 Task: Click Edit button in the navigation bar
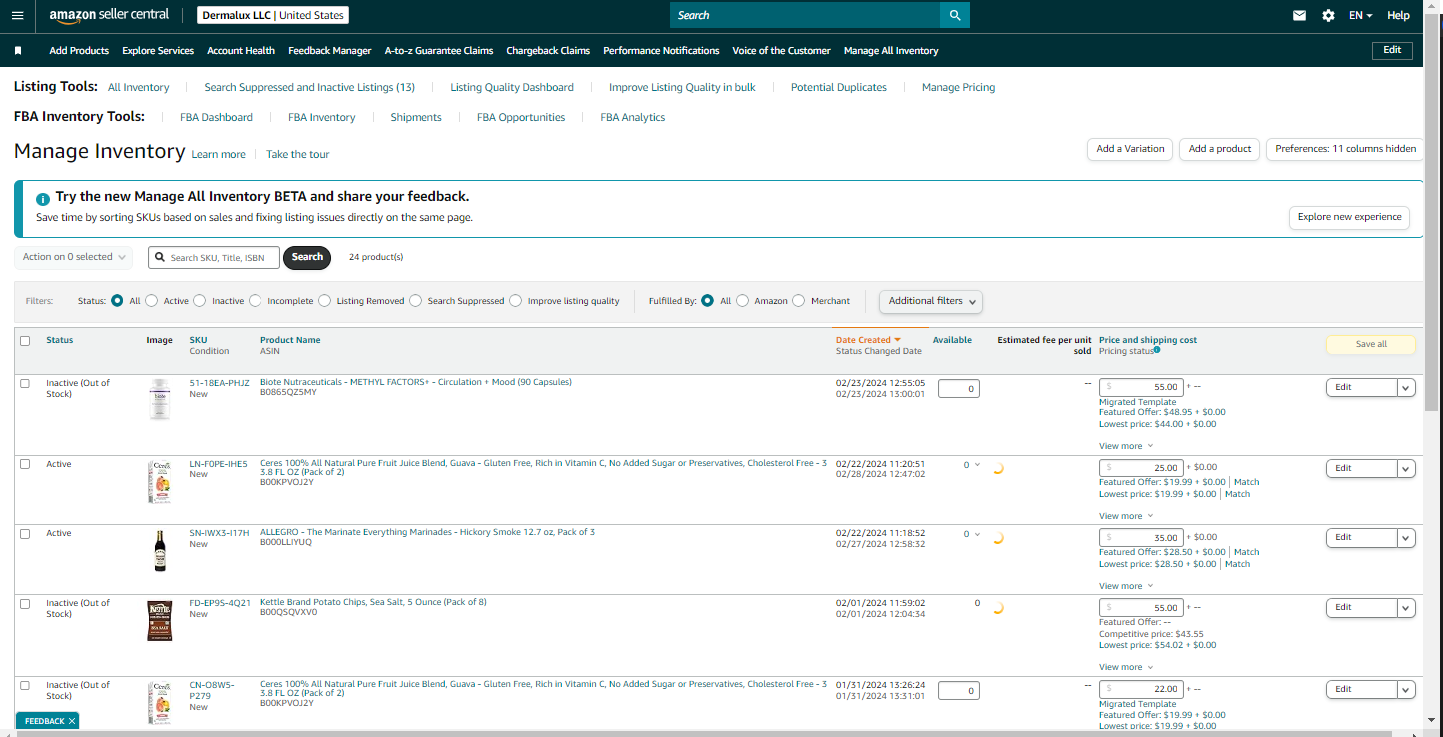(x=1392, y=50)
